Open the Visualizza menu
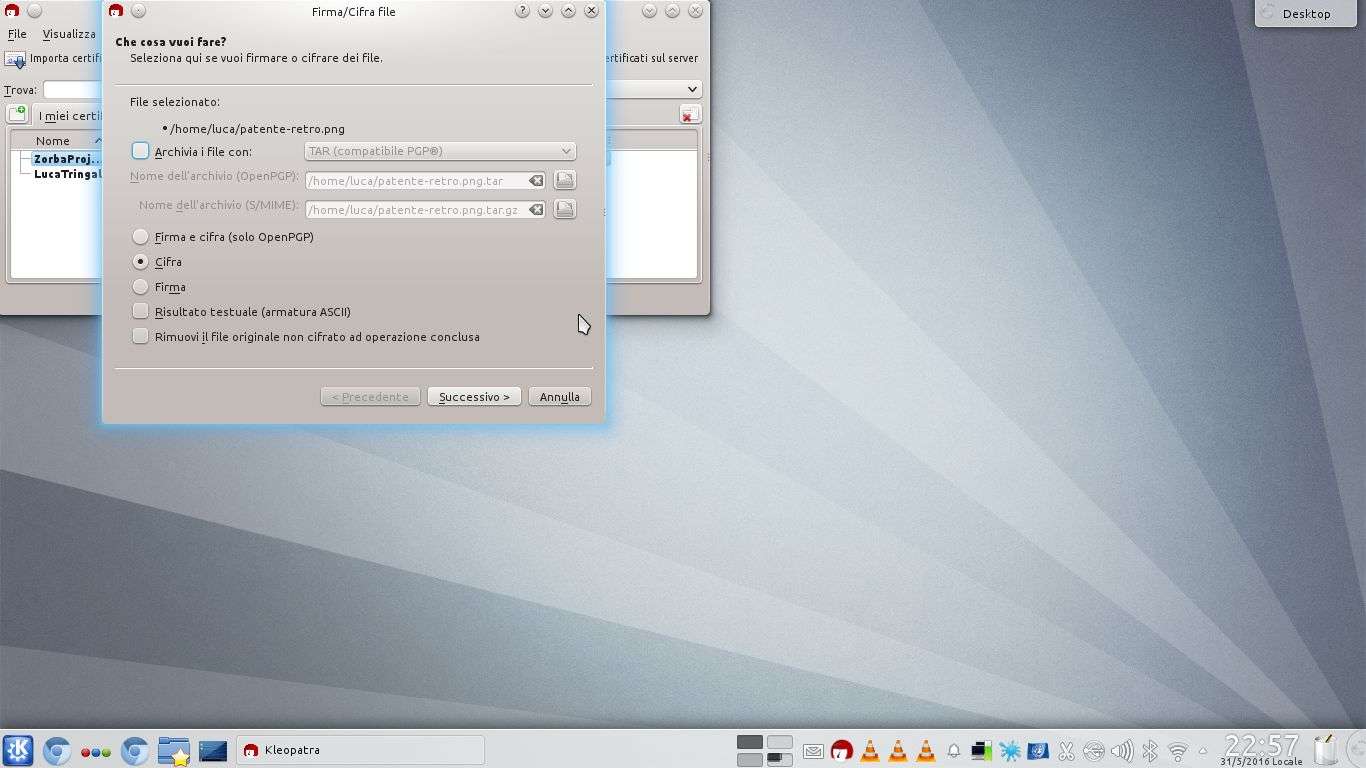This screenshot has height=768, width=1366. 69,34
